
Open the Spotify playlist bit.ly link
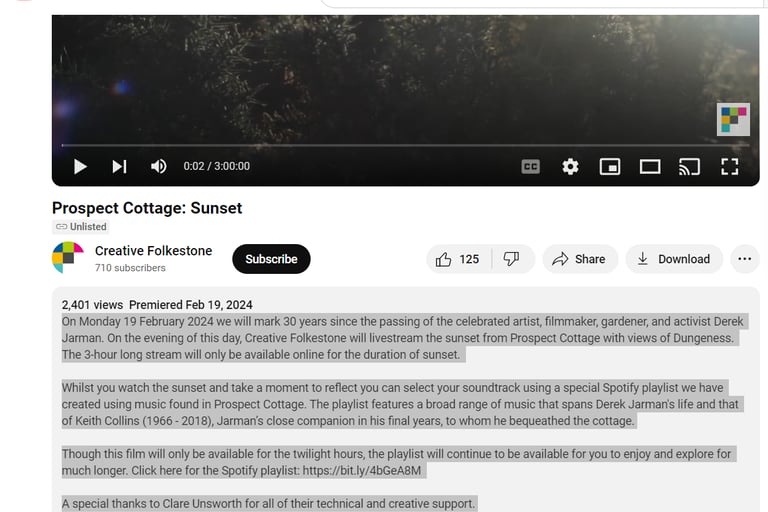point(360,470)
